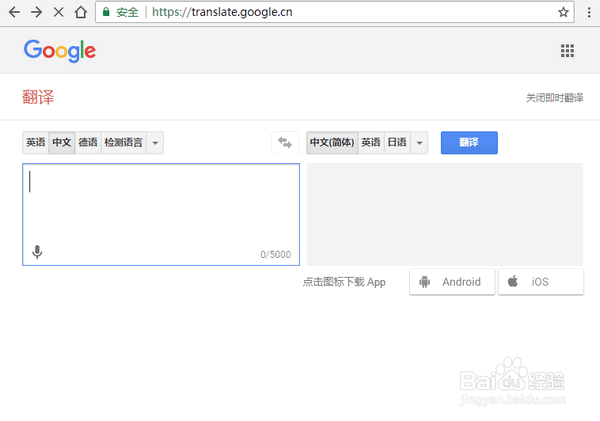Click the Apple logo icon

[513, 281]
